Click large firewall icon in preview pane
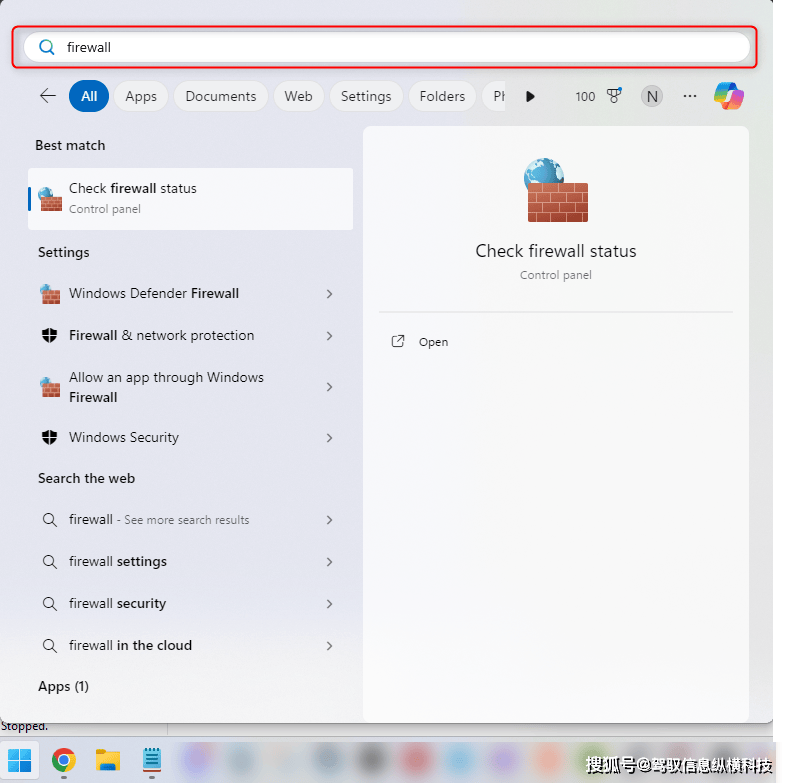The height and width of the screenshot is (783, 787). coord(556,190)
